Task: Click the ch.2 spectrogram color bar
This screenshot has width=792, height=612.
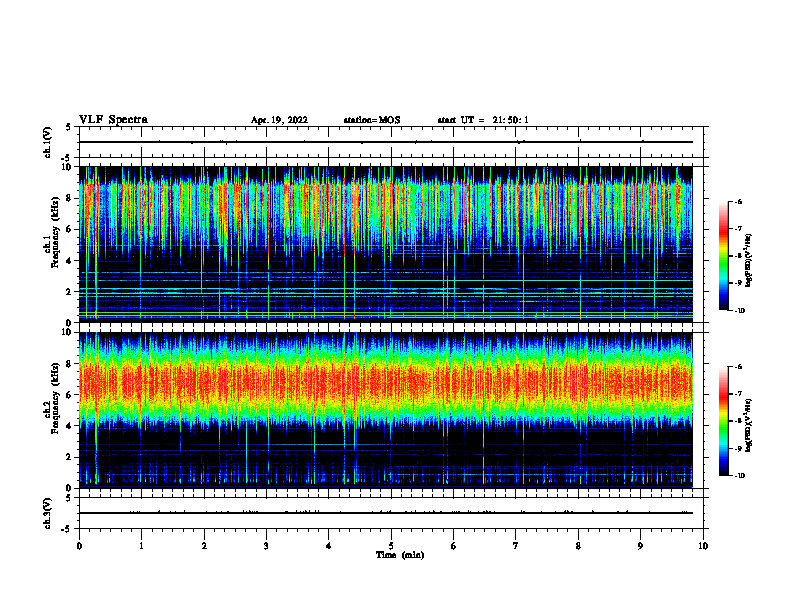Action: [723, 421]
